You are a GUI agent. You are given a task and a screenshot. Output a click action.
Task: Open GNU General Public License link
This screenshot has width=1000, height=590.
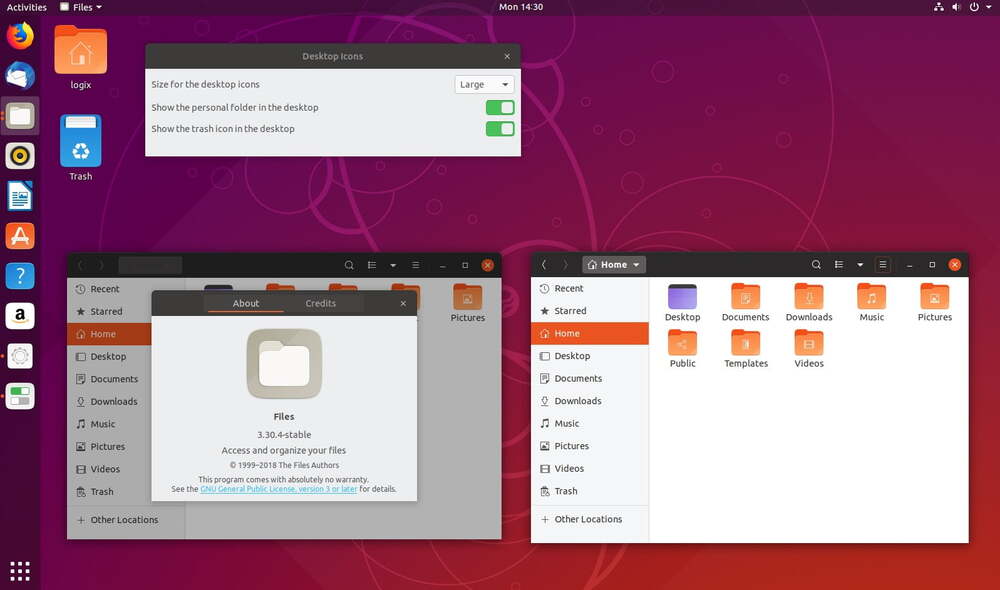[278, 489]
